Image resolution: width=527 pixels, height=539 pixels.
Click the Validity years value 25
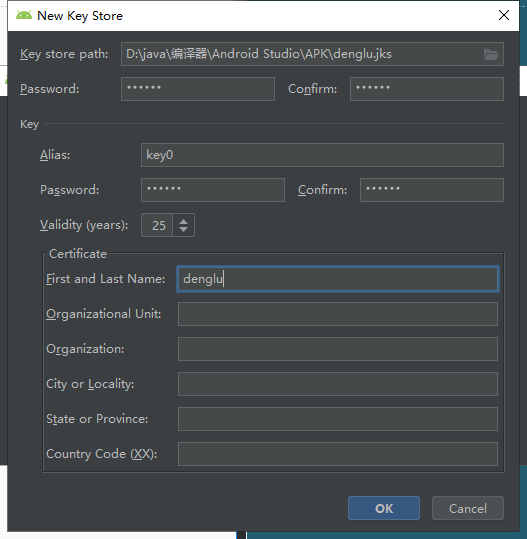(x=157, y=225)
